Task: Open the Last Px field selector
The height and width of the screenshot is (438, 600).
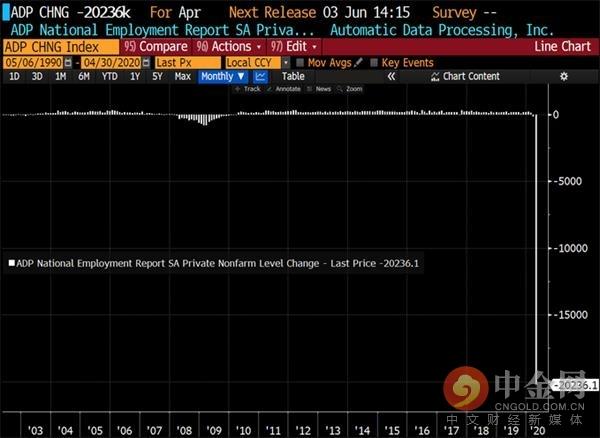Action: point(188,63)
